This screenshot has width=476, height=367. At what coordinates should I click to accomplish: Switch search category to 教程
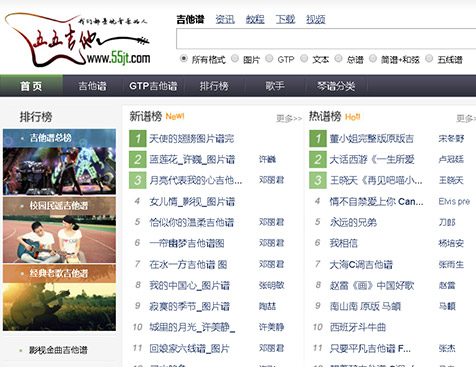click(255, 19)
